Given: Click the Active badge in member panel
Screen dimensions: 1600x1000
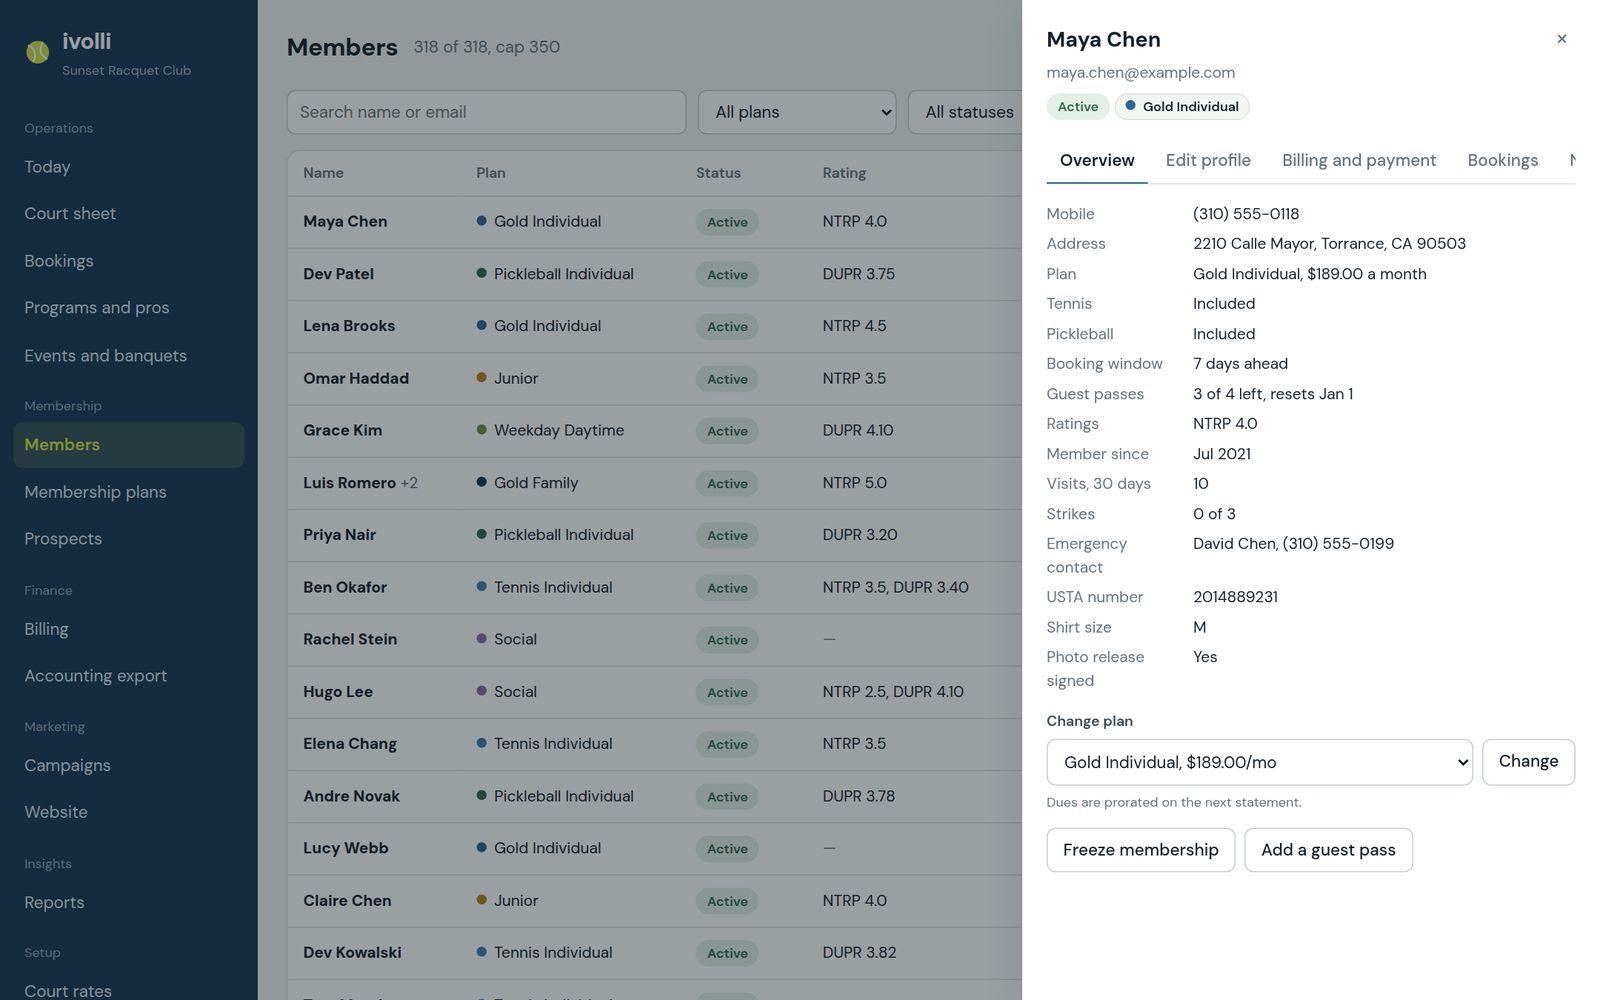Looking at the screenshot, I should (1077, 107).
